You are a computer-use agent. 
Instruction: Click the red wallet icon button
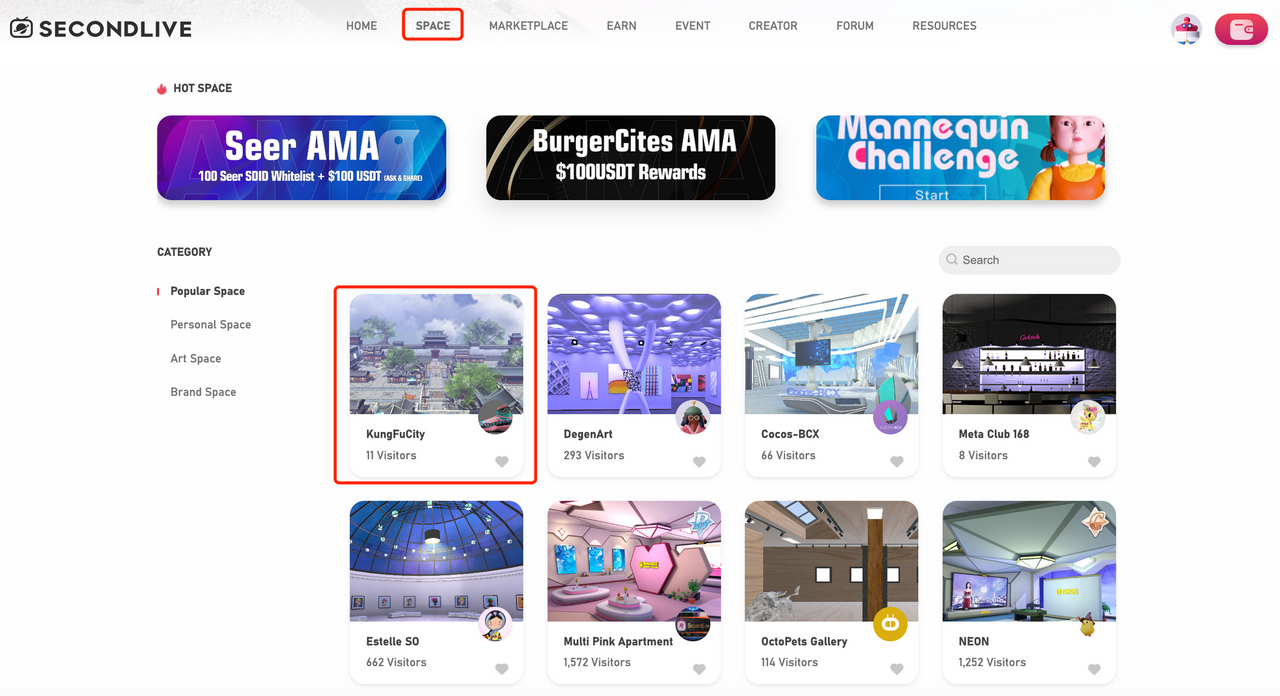click(1241, 29)
